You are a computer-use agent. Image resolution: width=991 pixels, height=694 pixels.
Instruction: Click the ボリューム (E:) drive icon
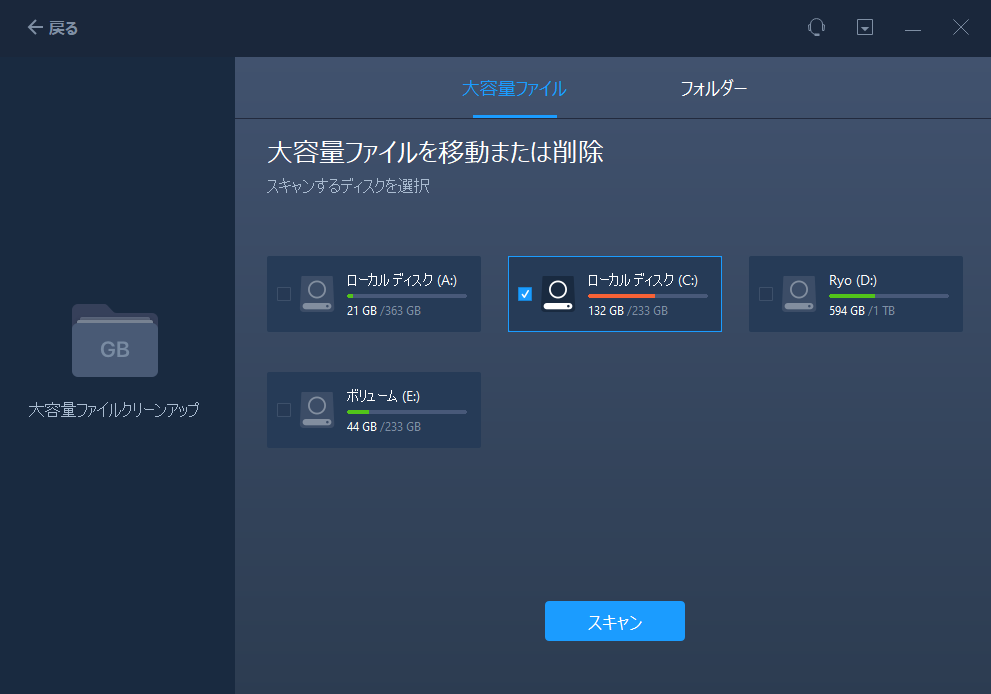point(317,410)
